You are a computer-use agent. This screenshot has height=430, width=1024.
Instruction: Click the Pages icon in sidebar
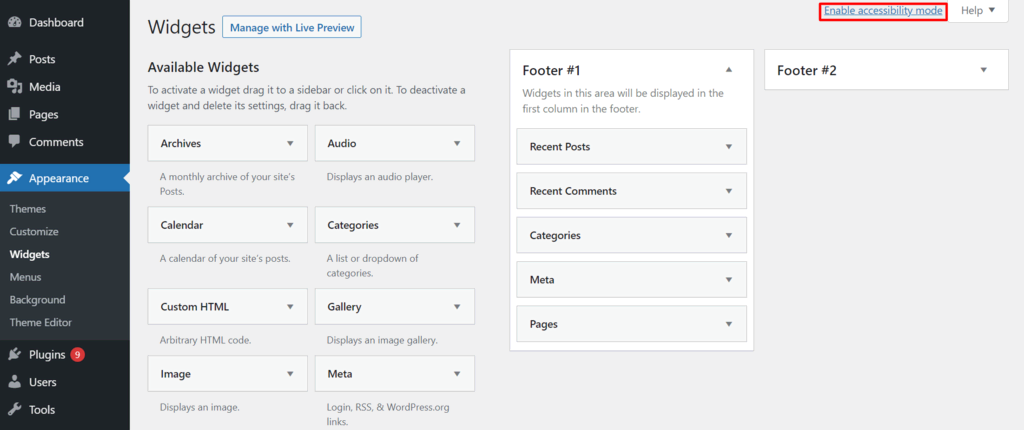(x=14, y=115)
